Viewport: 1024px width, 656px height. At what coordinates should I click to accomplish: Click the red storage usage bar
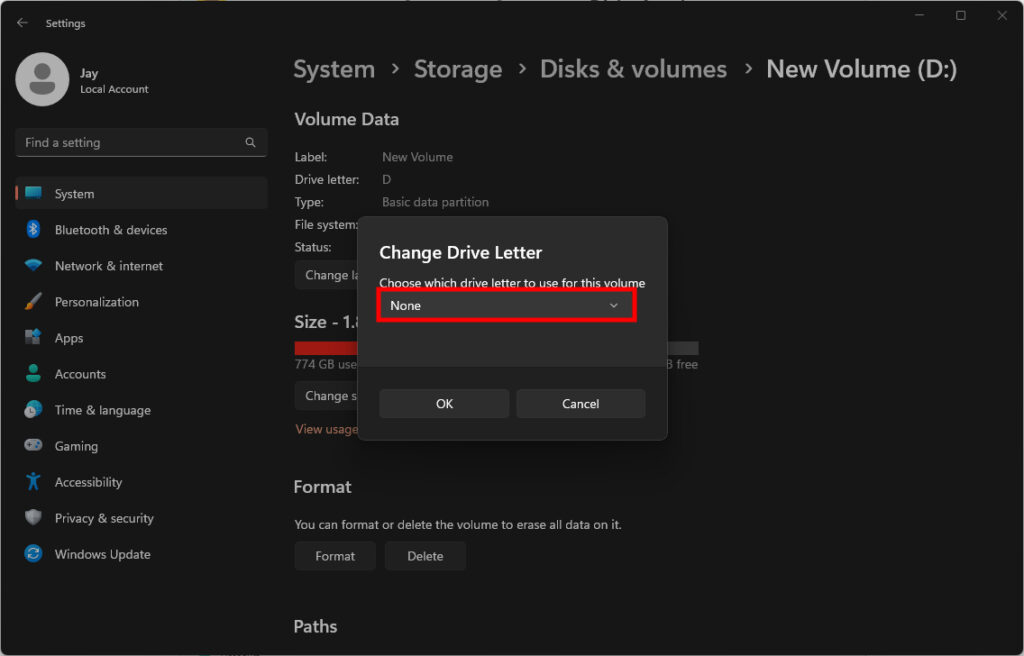pos(324,347)
